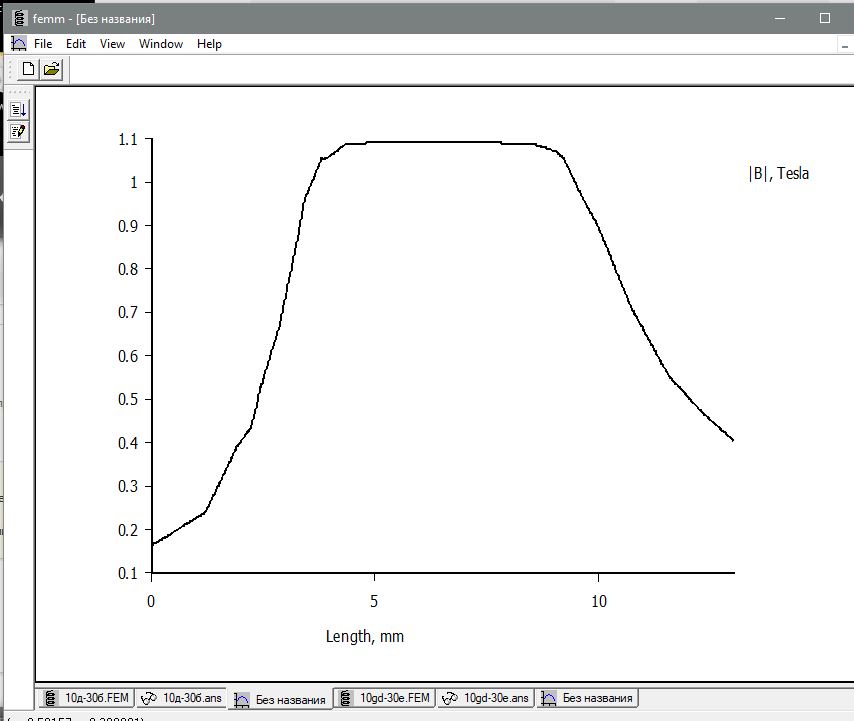Open the Edit menu

click(76, 44)
